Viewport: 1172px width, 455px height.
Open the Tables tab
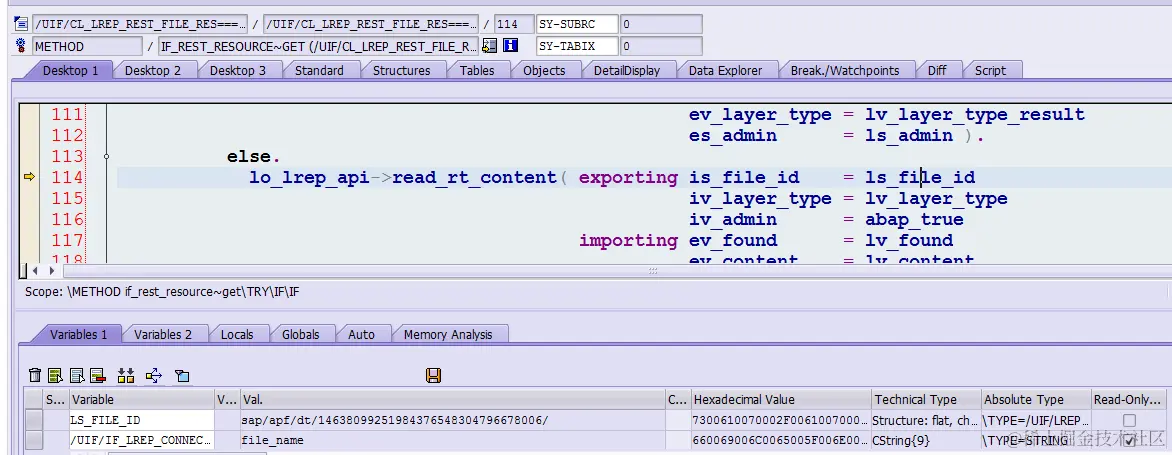pos(477,70)
